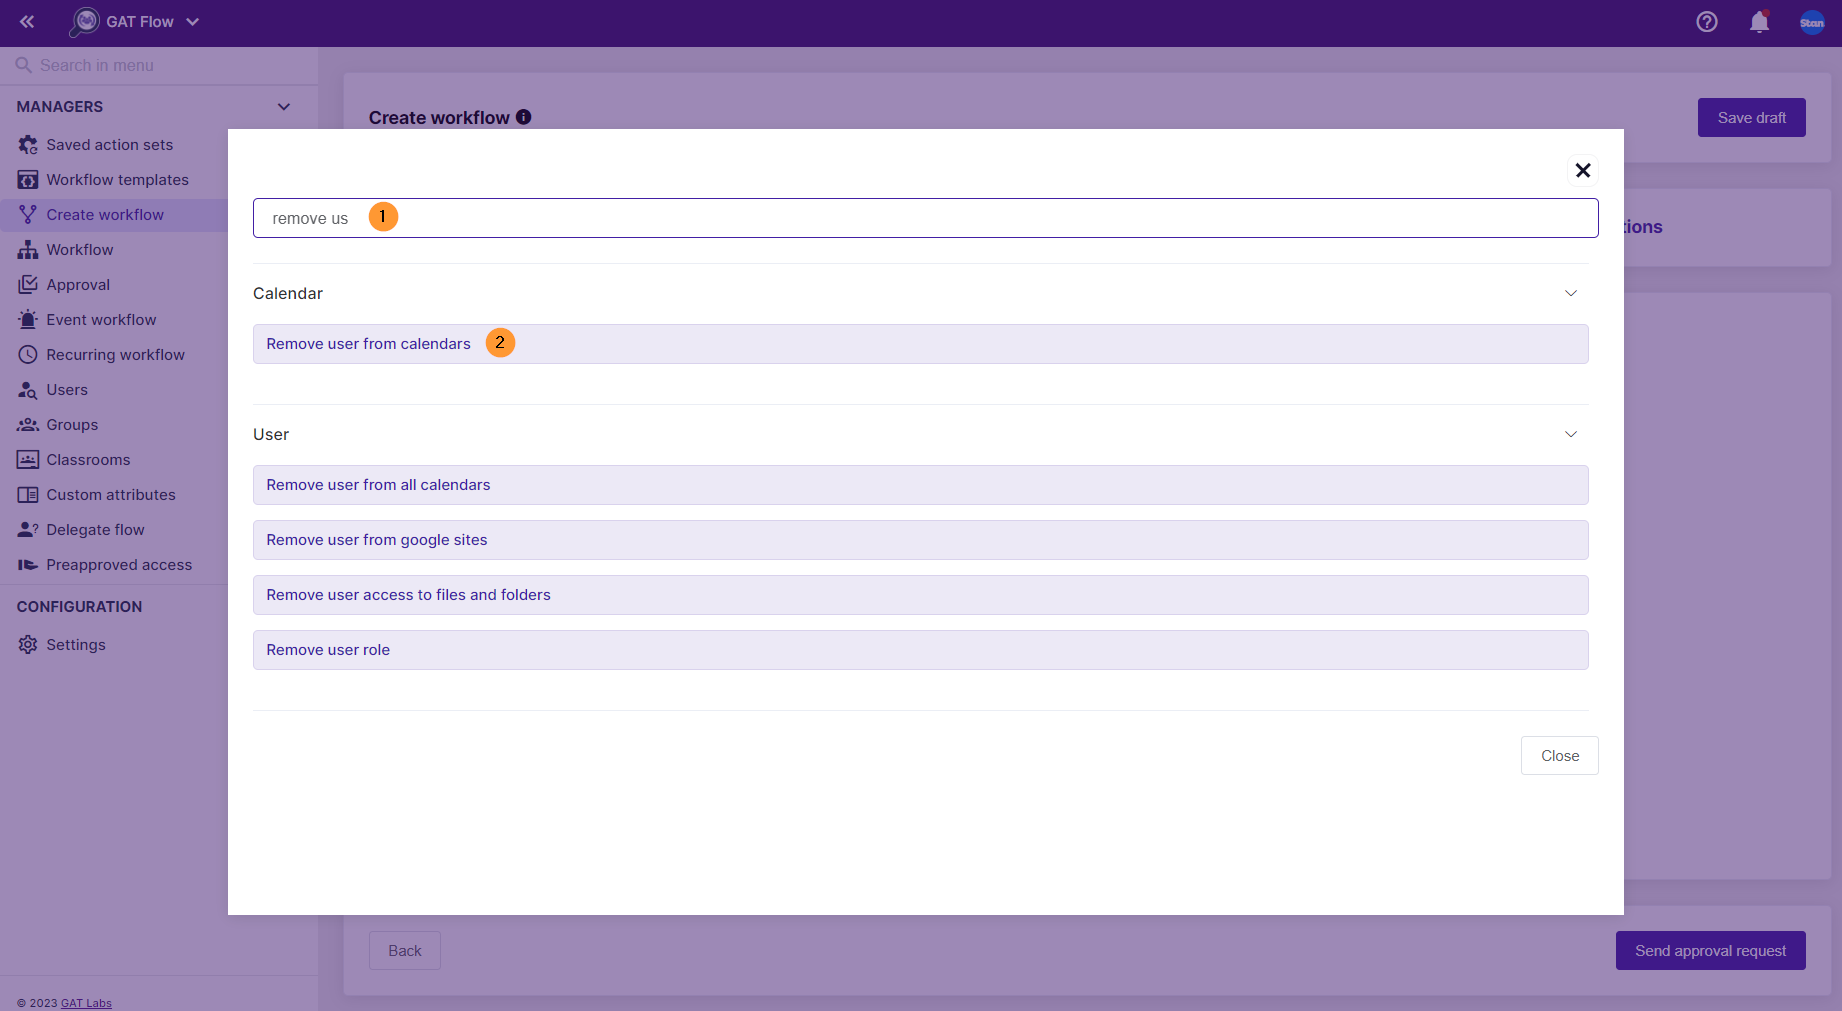Screen dimensions: 1842x1011
Task: Click the Workflow hierarchy icon
Action: 28,250
